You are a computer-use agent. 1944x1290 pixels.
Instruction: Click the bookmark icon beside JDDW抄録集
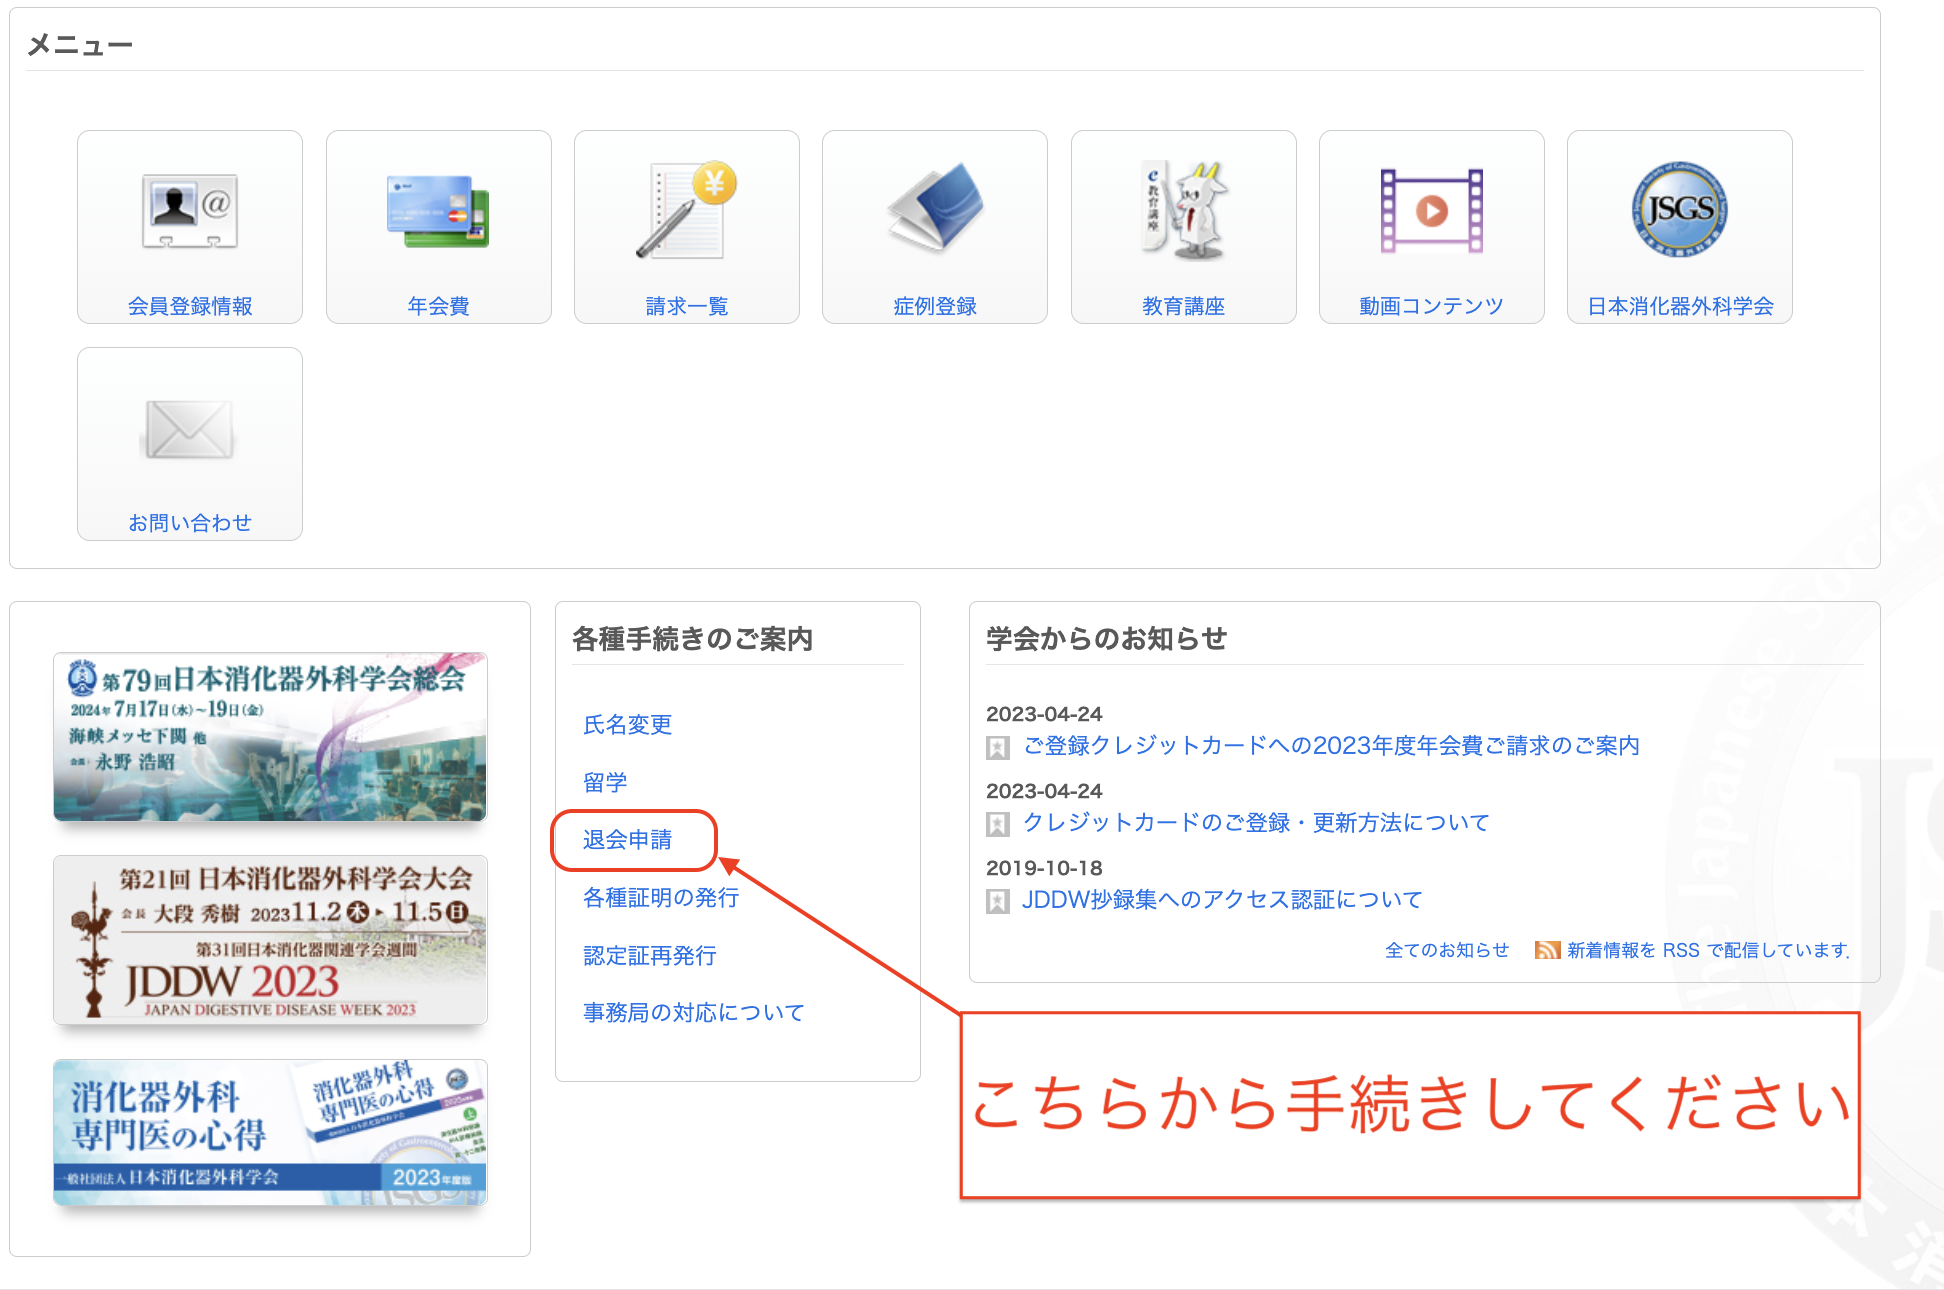[x=997, y=901]
